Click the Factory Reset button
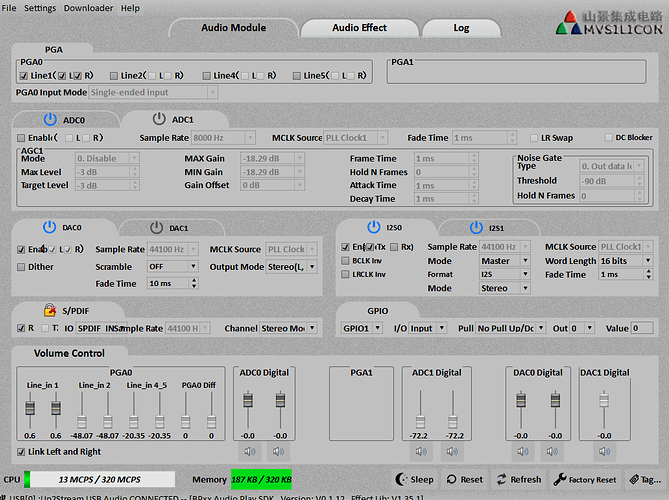Image resolution: width=669 pixels, height=500 pixels. coord(585,480)
